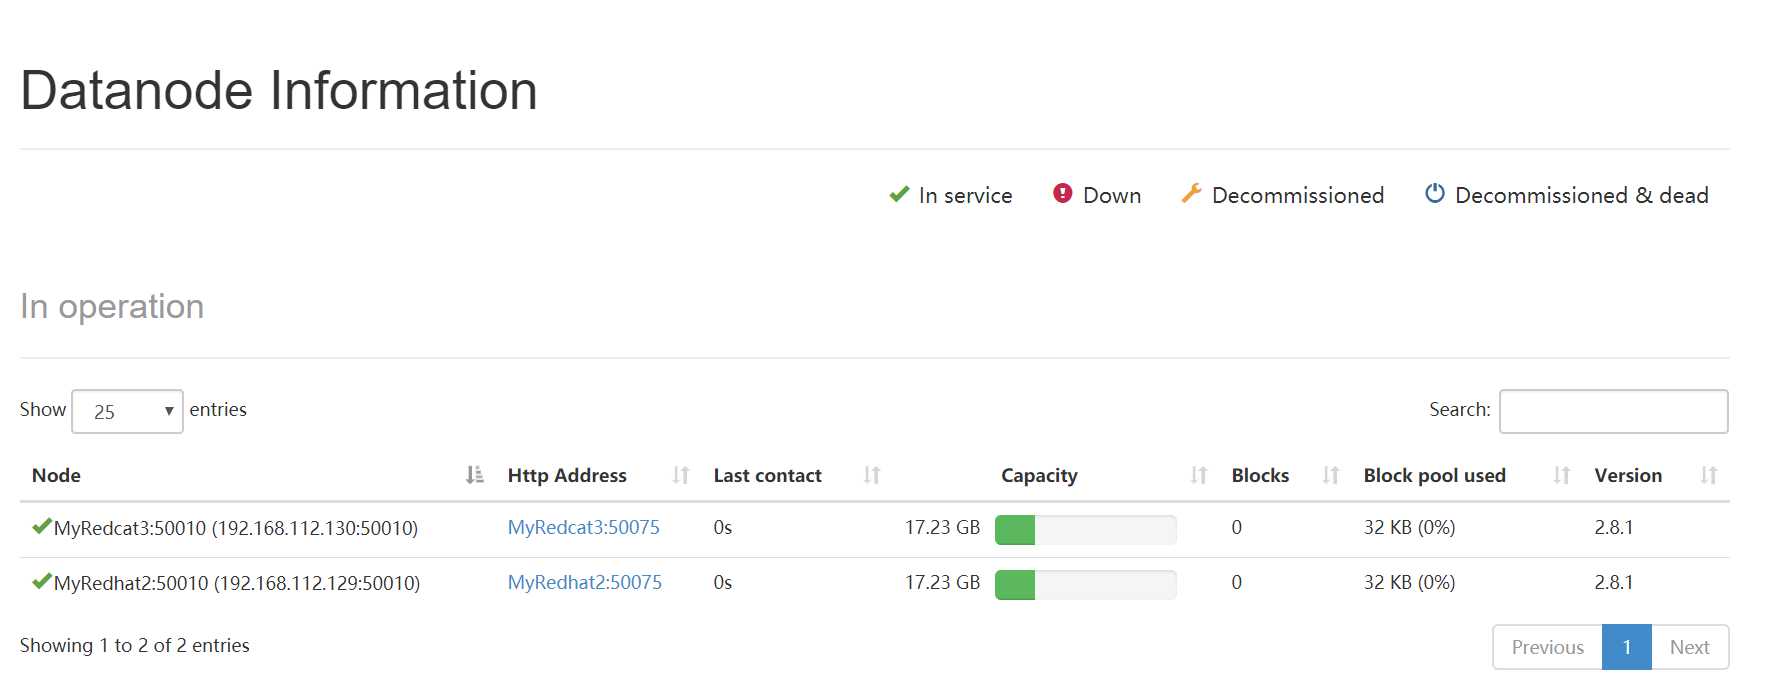This screenshot has width=1789, height=700.
Task: Click the orange Decommissioned wrench icon
Action: click(x=1191, y=193)
